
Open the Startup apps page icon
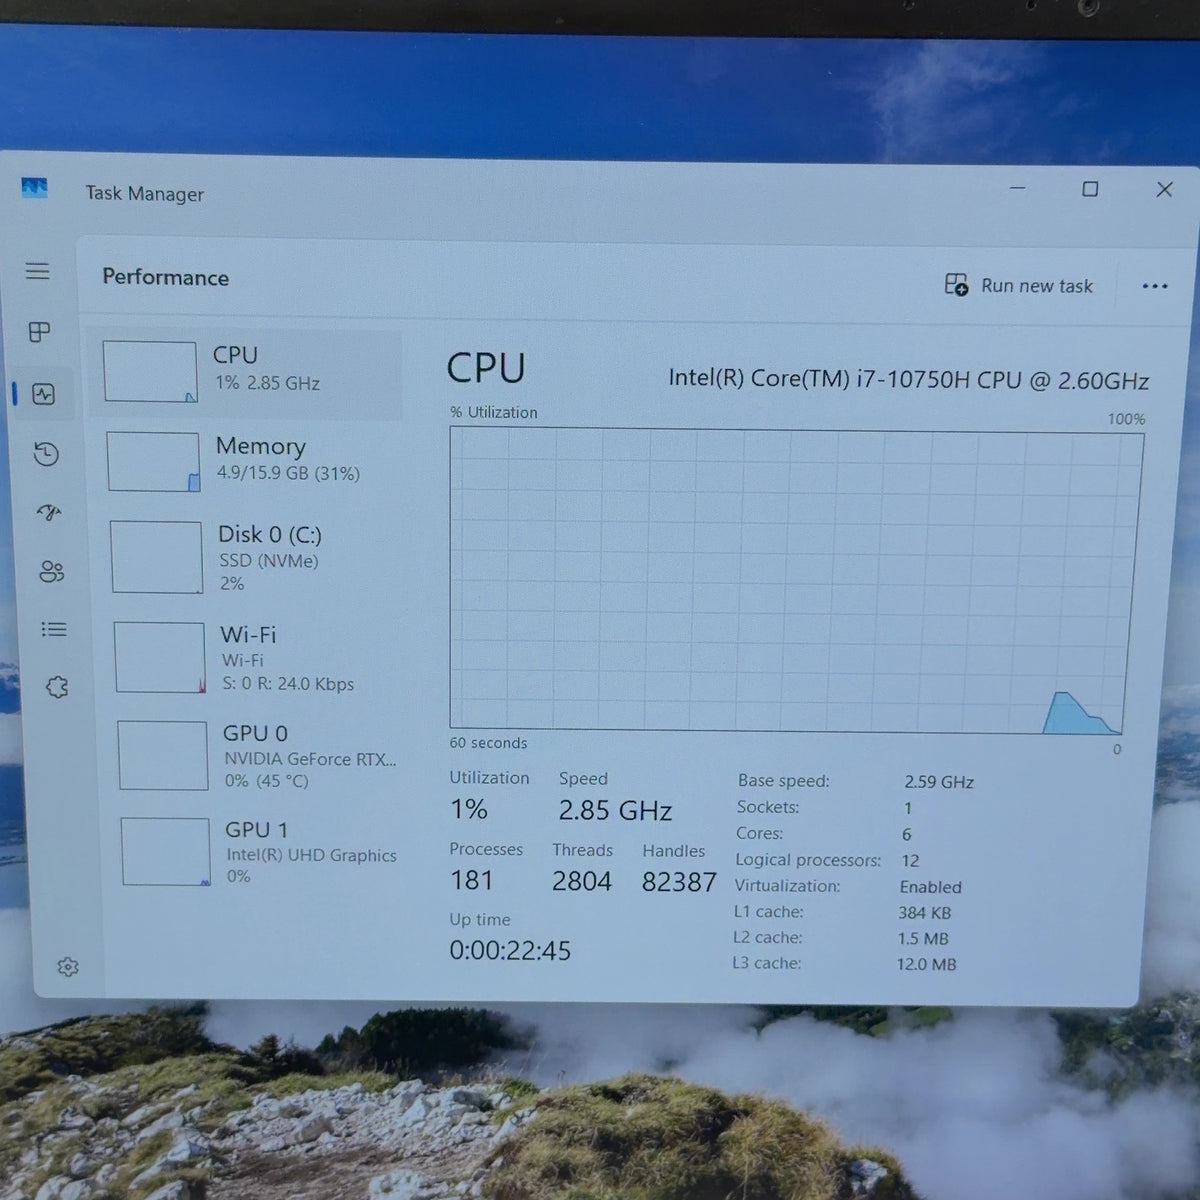click(49, 513)
